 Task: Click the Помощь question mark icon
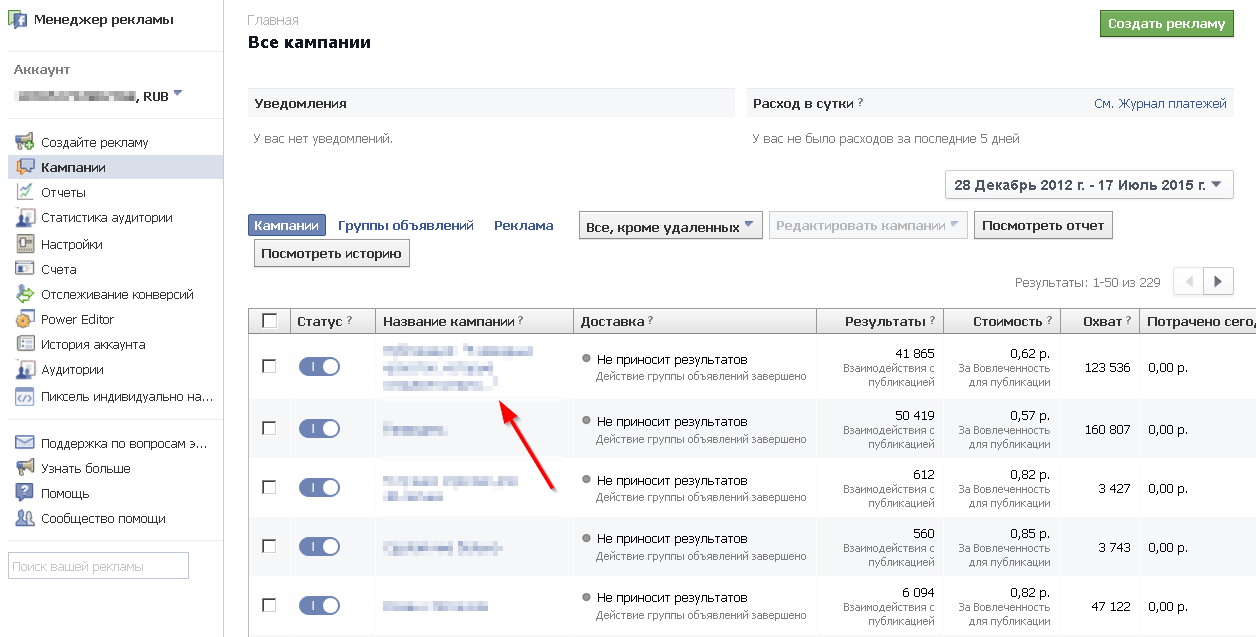tap(25, 493)
